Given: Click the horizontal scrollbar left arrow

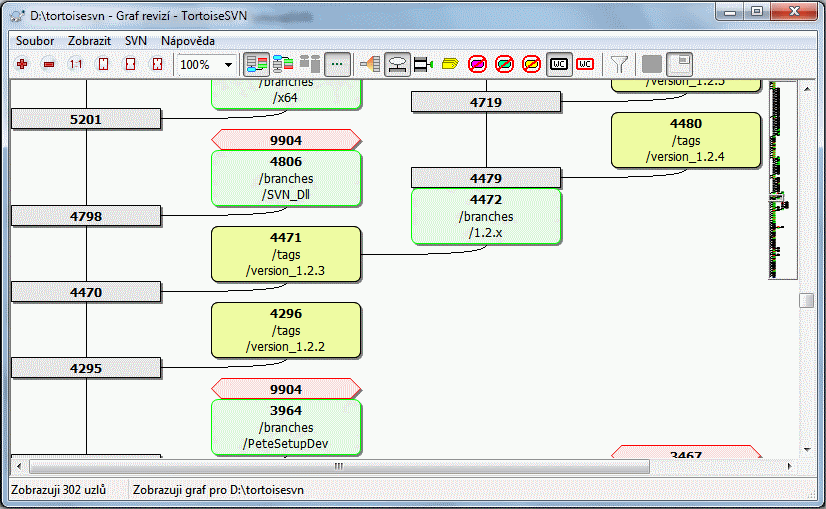Looking at the screenshot, I should tap(19, 466).
